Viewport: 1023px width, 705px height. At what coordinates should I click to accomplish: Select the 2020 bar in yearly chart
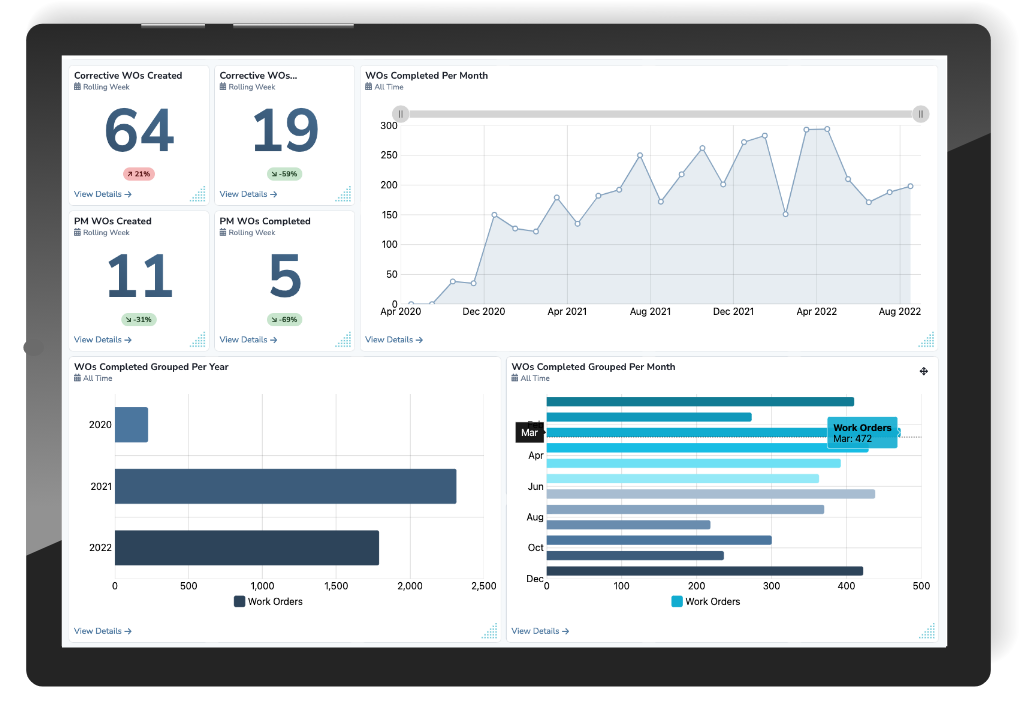coord(131,425)
